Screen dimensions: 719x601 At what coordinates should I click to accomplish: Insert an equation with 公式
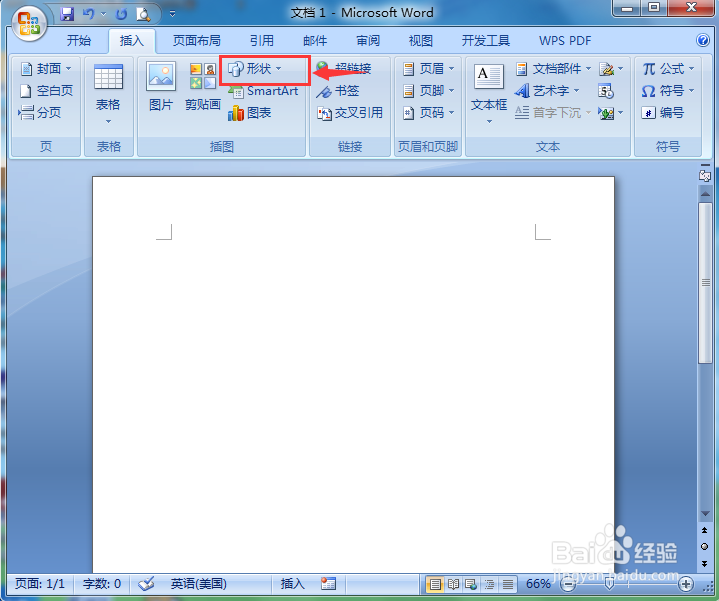coord(669,69)
